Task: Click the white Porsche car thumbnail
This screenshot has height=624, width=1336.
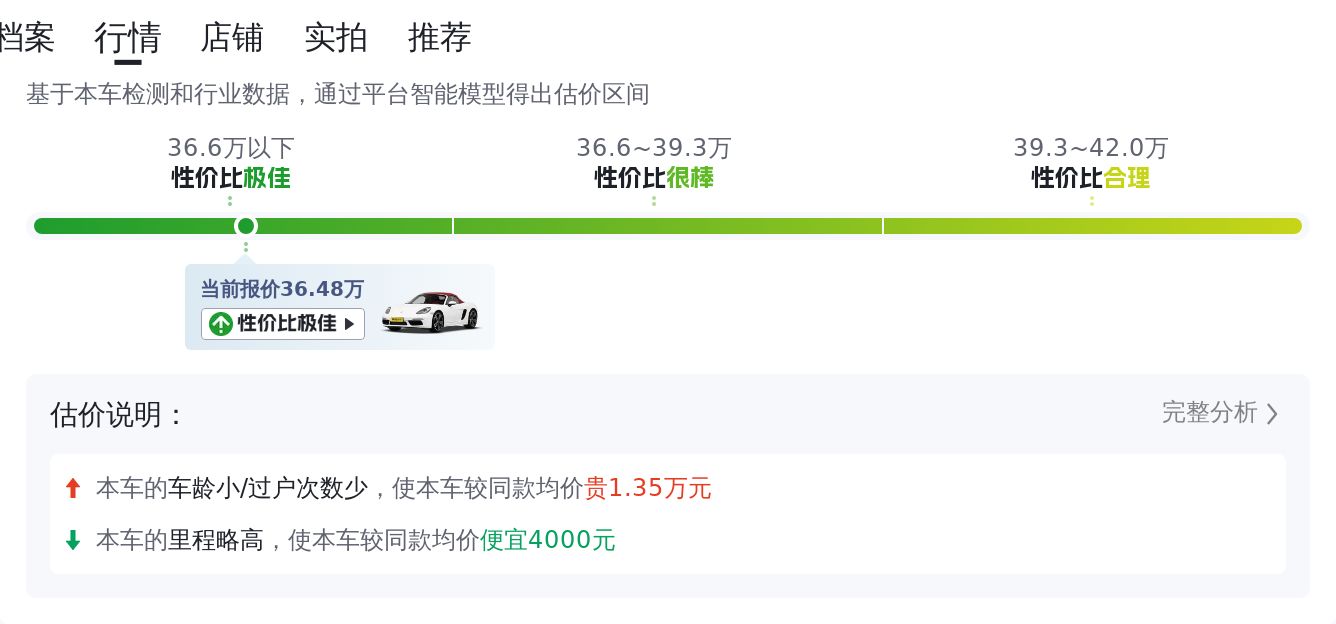Action: [431, 312]
